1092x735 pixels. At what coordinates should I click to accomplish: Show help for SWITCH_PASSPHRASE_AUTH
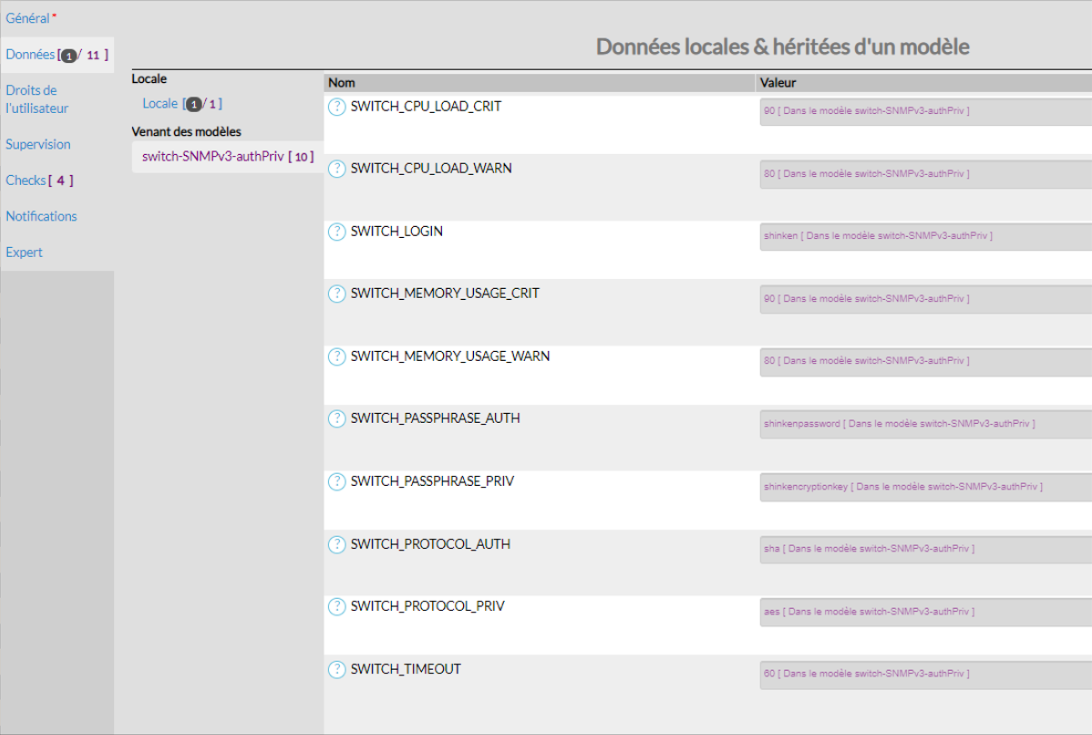pos(337,419)
